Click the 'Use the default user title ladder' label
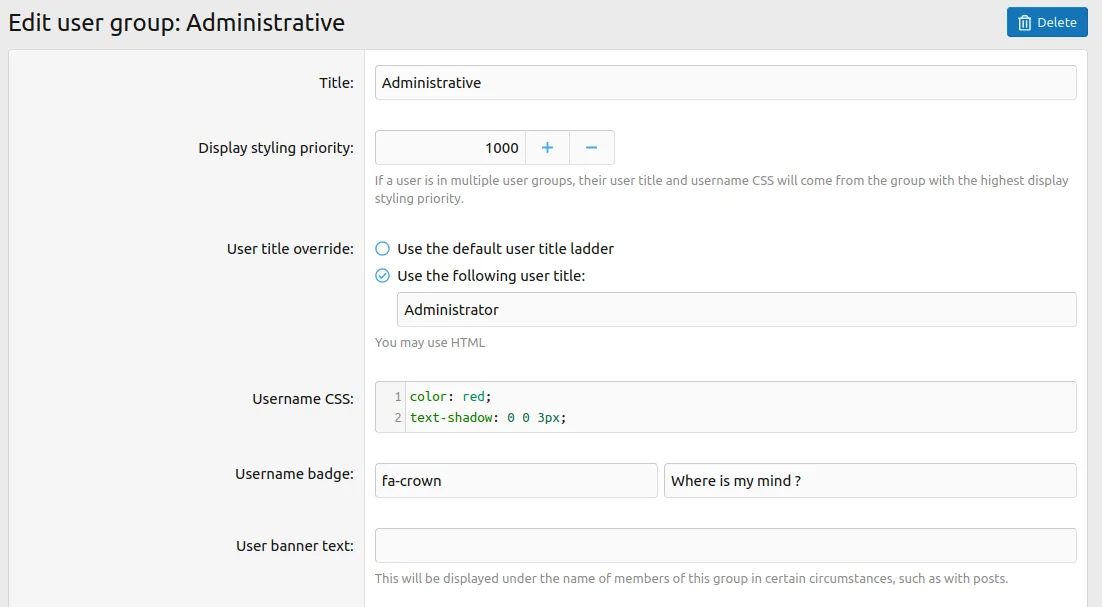The image size is (1102, 607). [505, 249]
